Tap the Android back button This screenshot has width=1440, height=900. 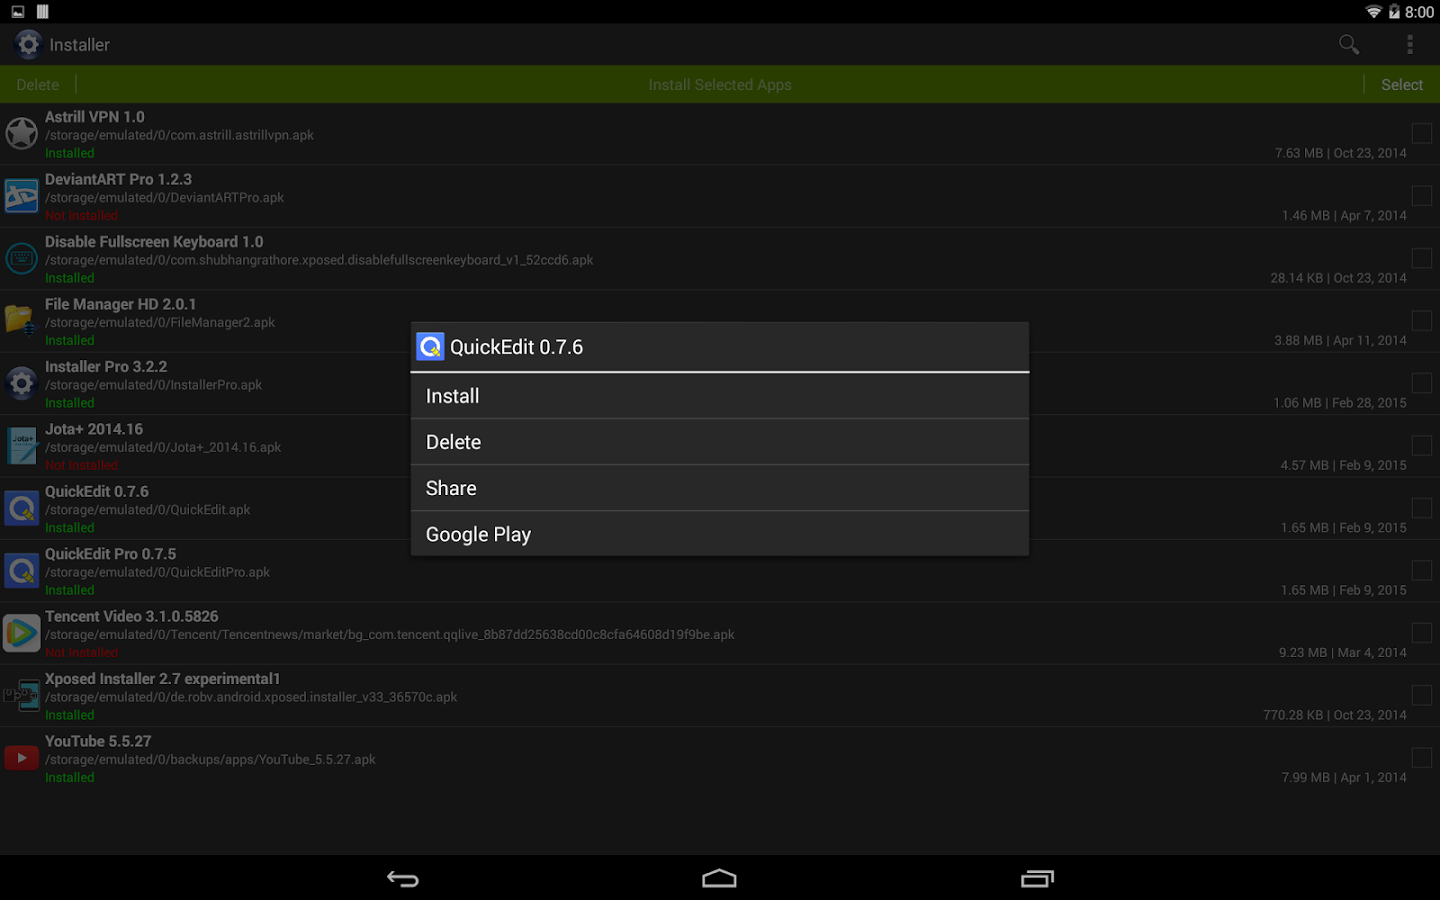(403, 879)
